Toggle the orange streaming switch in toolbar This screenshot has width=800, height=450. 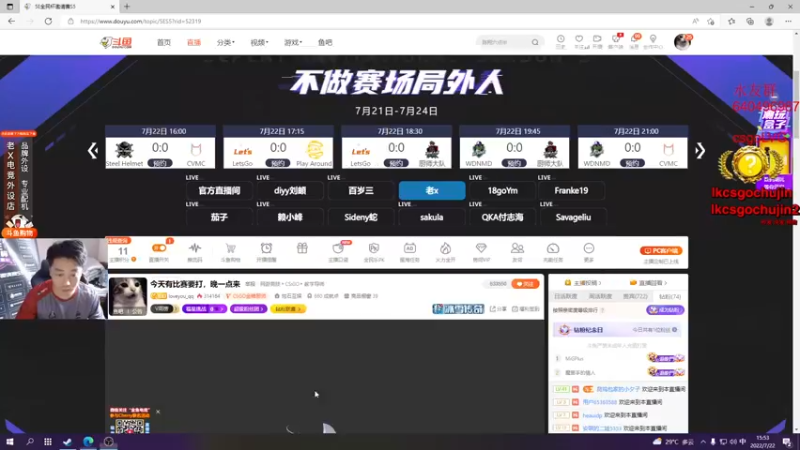(x=159, y=248)
